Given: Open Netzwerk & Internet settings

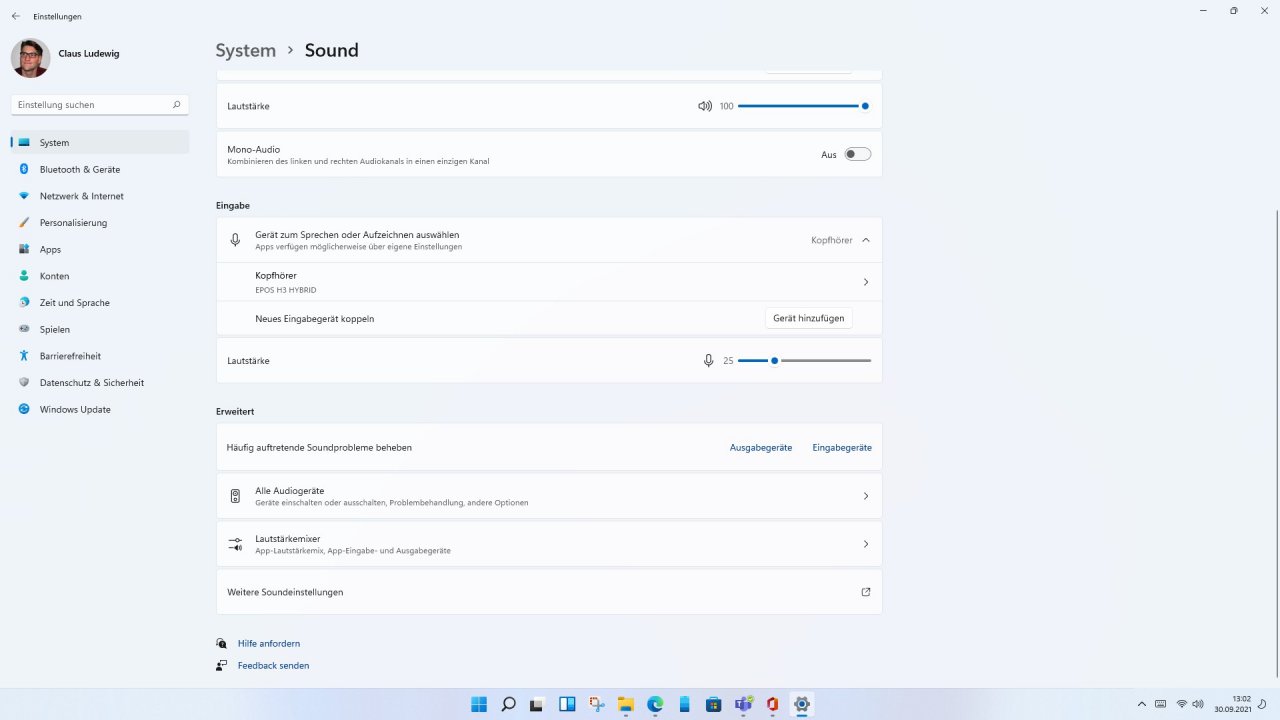Looking at the screenshot, I should [x=100, y=196].
